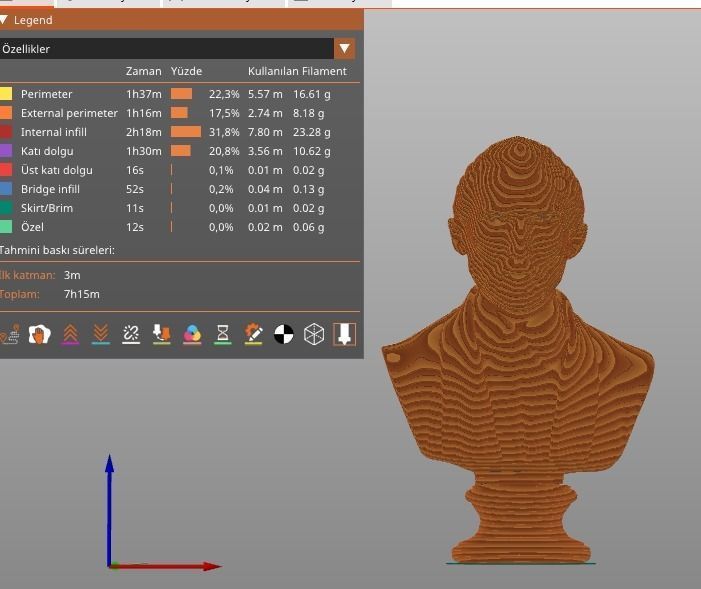Image resolution: width=701 pixels, height=589 pixels.
Task: Toggle Internal infill dark red swatch
Action: (6, 132)
